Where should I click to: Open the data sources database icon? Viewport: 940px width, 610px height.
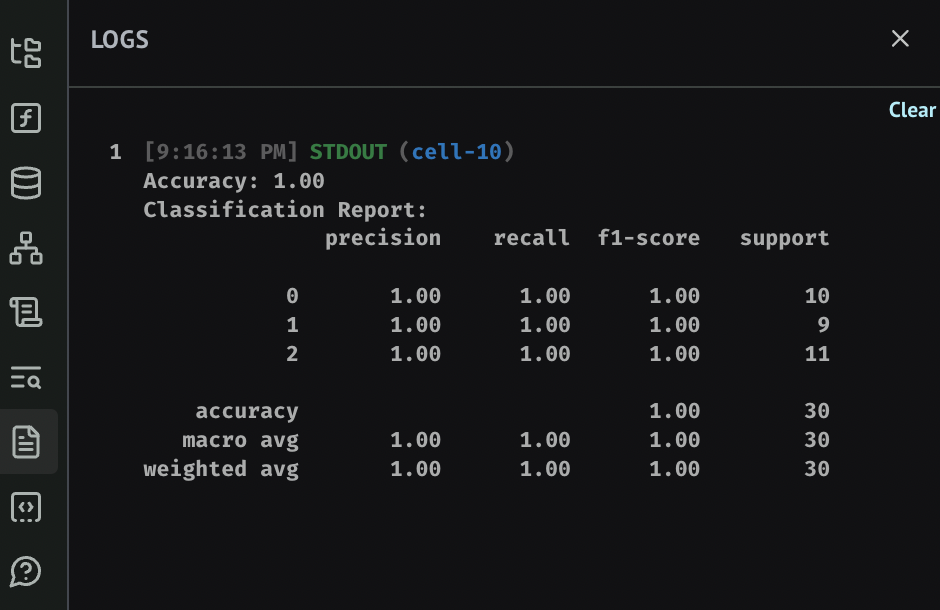coord(26,183)
